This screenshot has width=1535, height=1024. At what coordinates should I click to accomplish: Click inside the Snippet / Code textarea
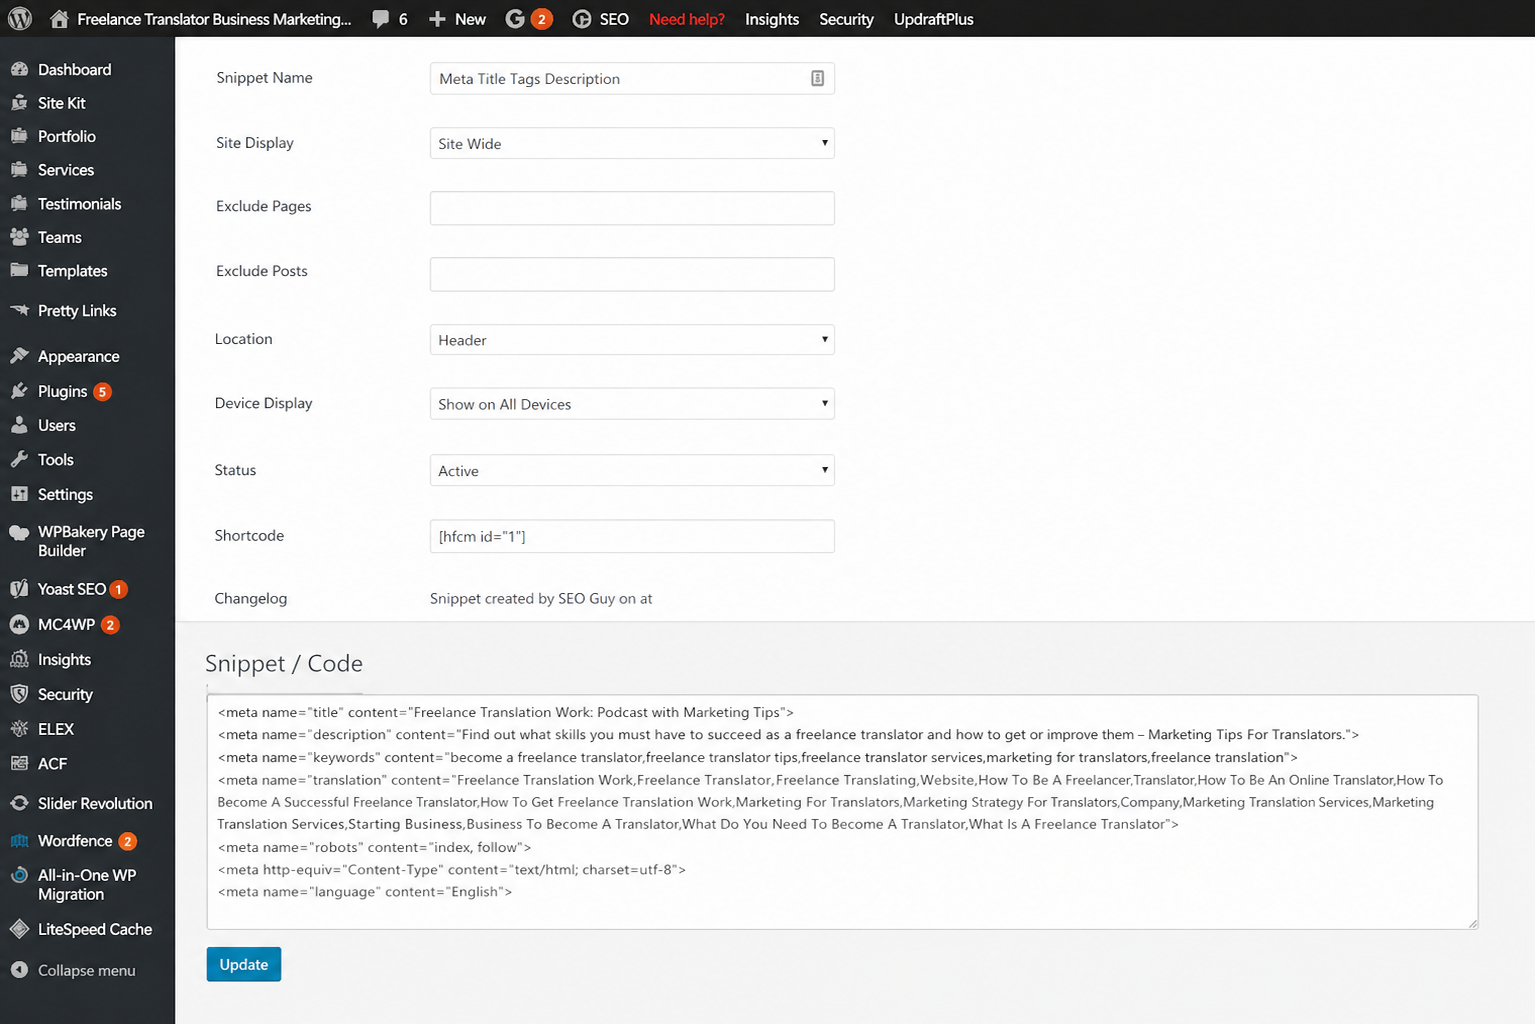tap(842, 812)
